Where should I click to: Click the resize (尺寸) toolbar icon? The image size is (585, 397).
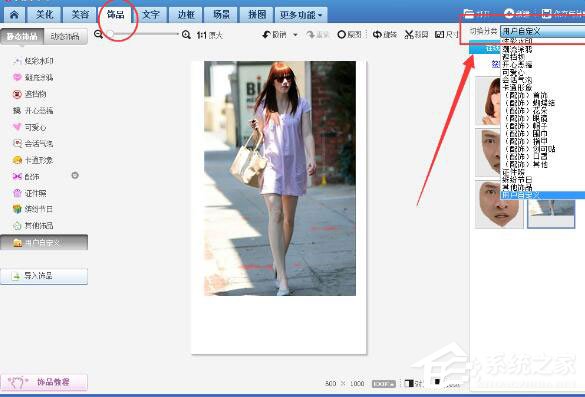tap(440, 35)
